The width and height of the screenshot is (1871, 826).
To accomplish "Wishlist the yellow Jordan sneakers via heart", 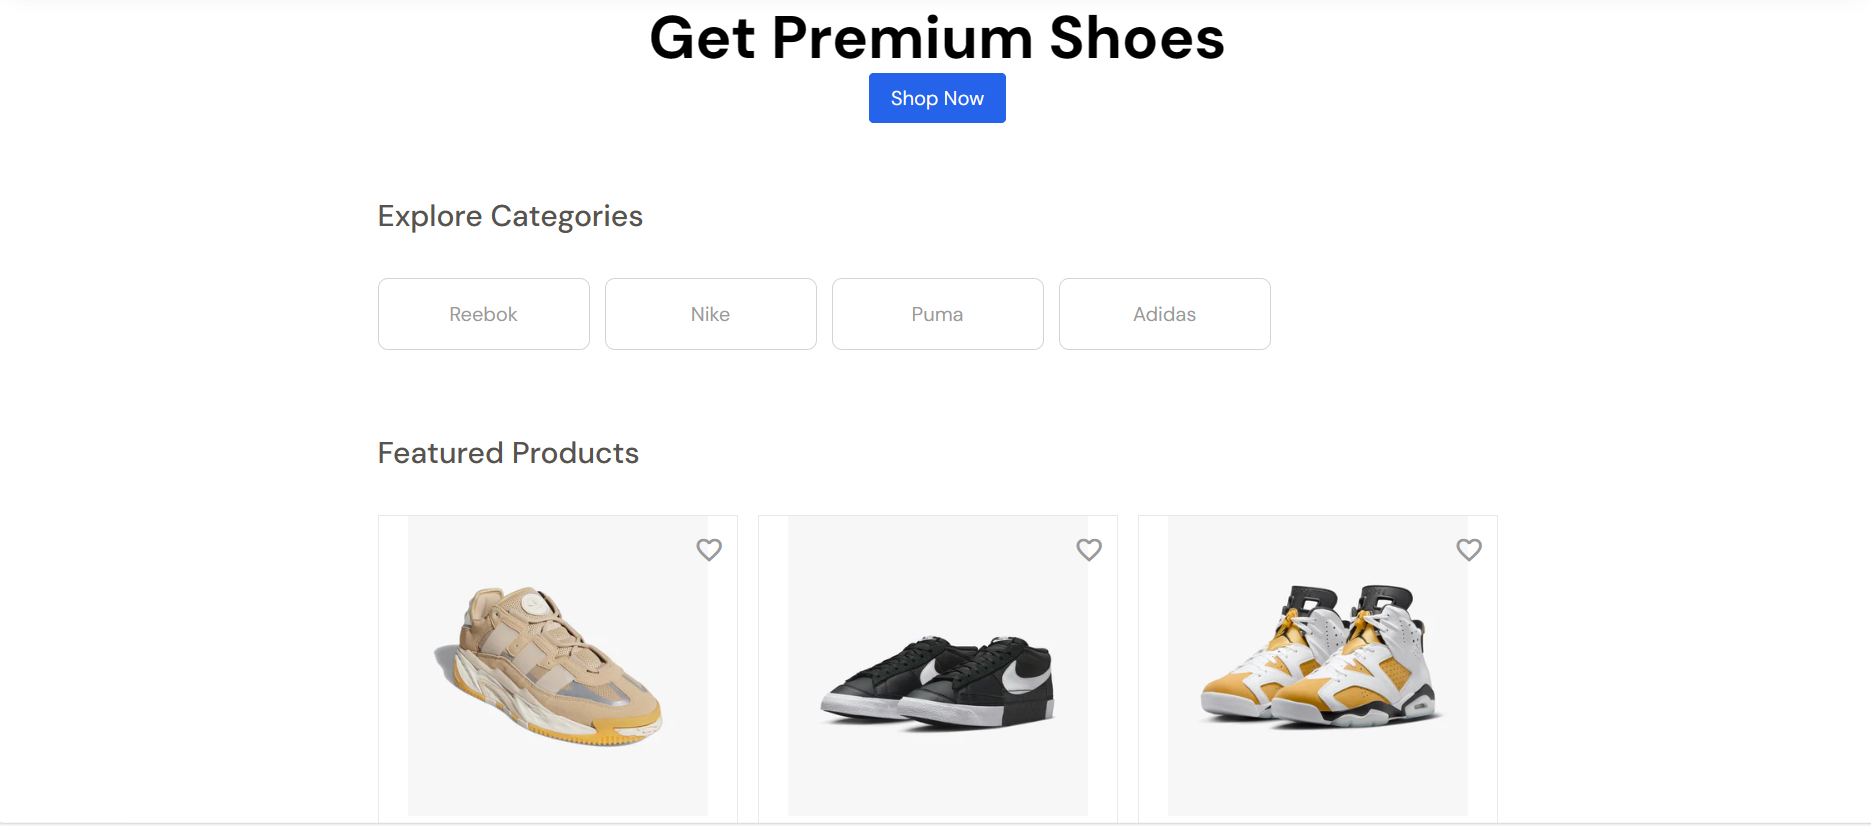I will point(1469,550).
